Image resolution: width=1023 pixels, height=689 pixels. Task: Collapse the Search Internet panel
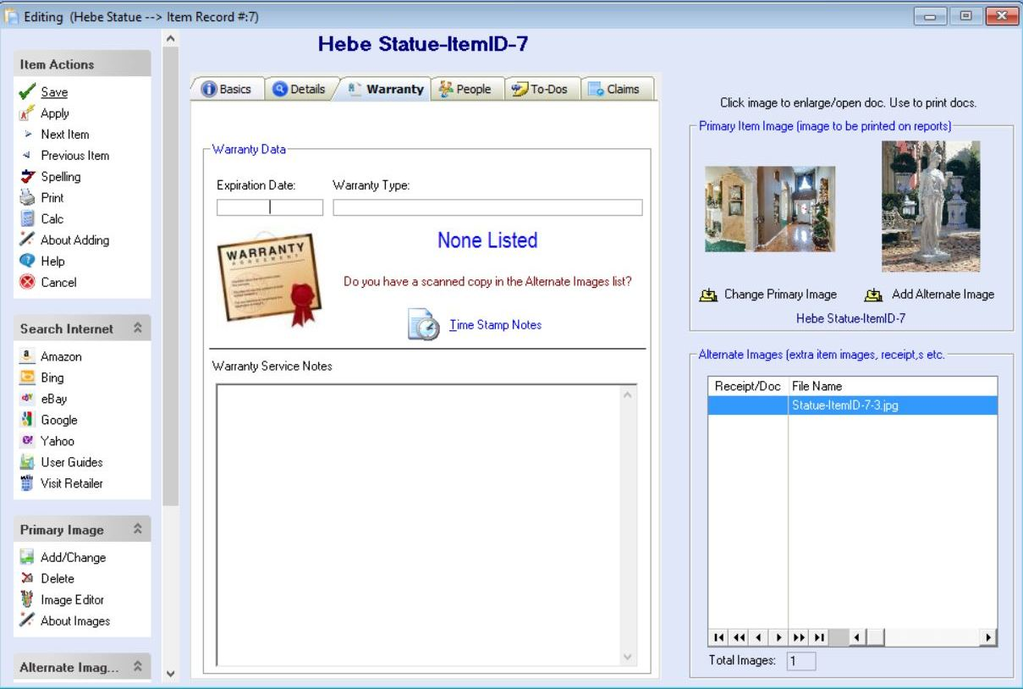[x=138, y=328]
